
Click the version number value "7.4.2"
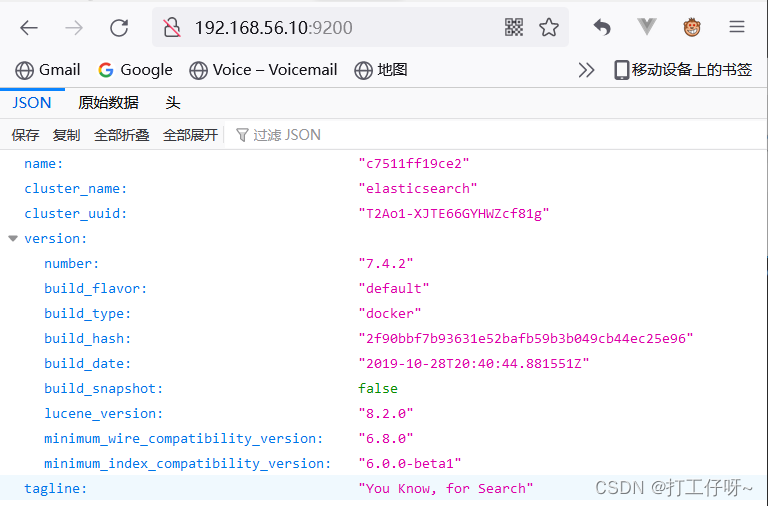coord(386,264)
